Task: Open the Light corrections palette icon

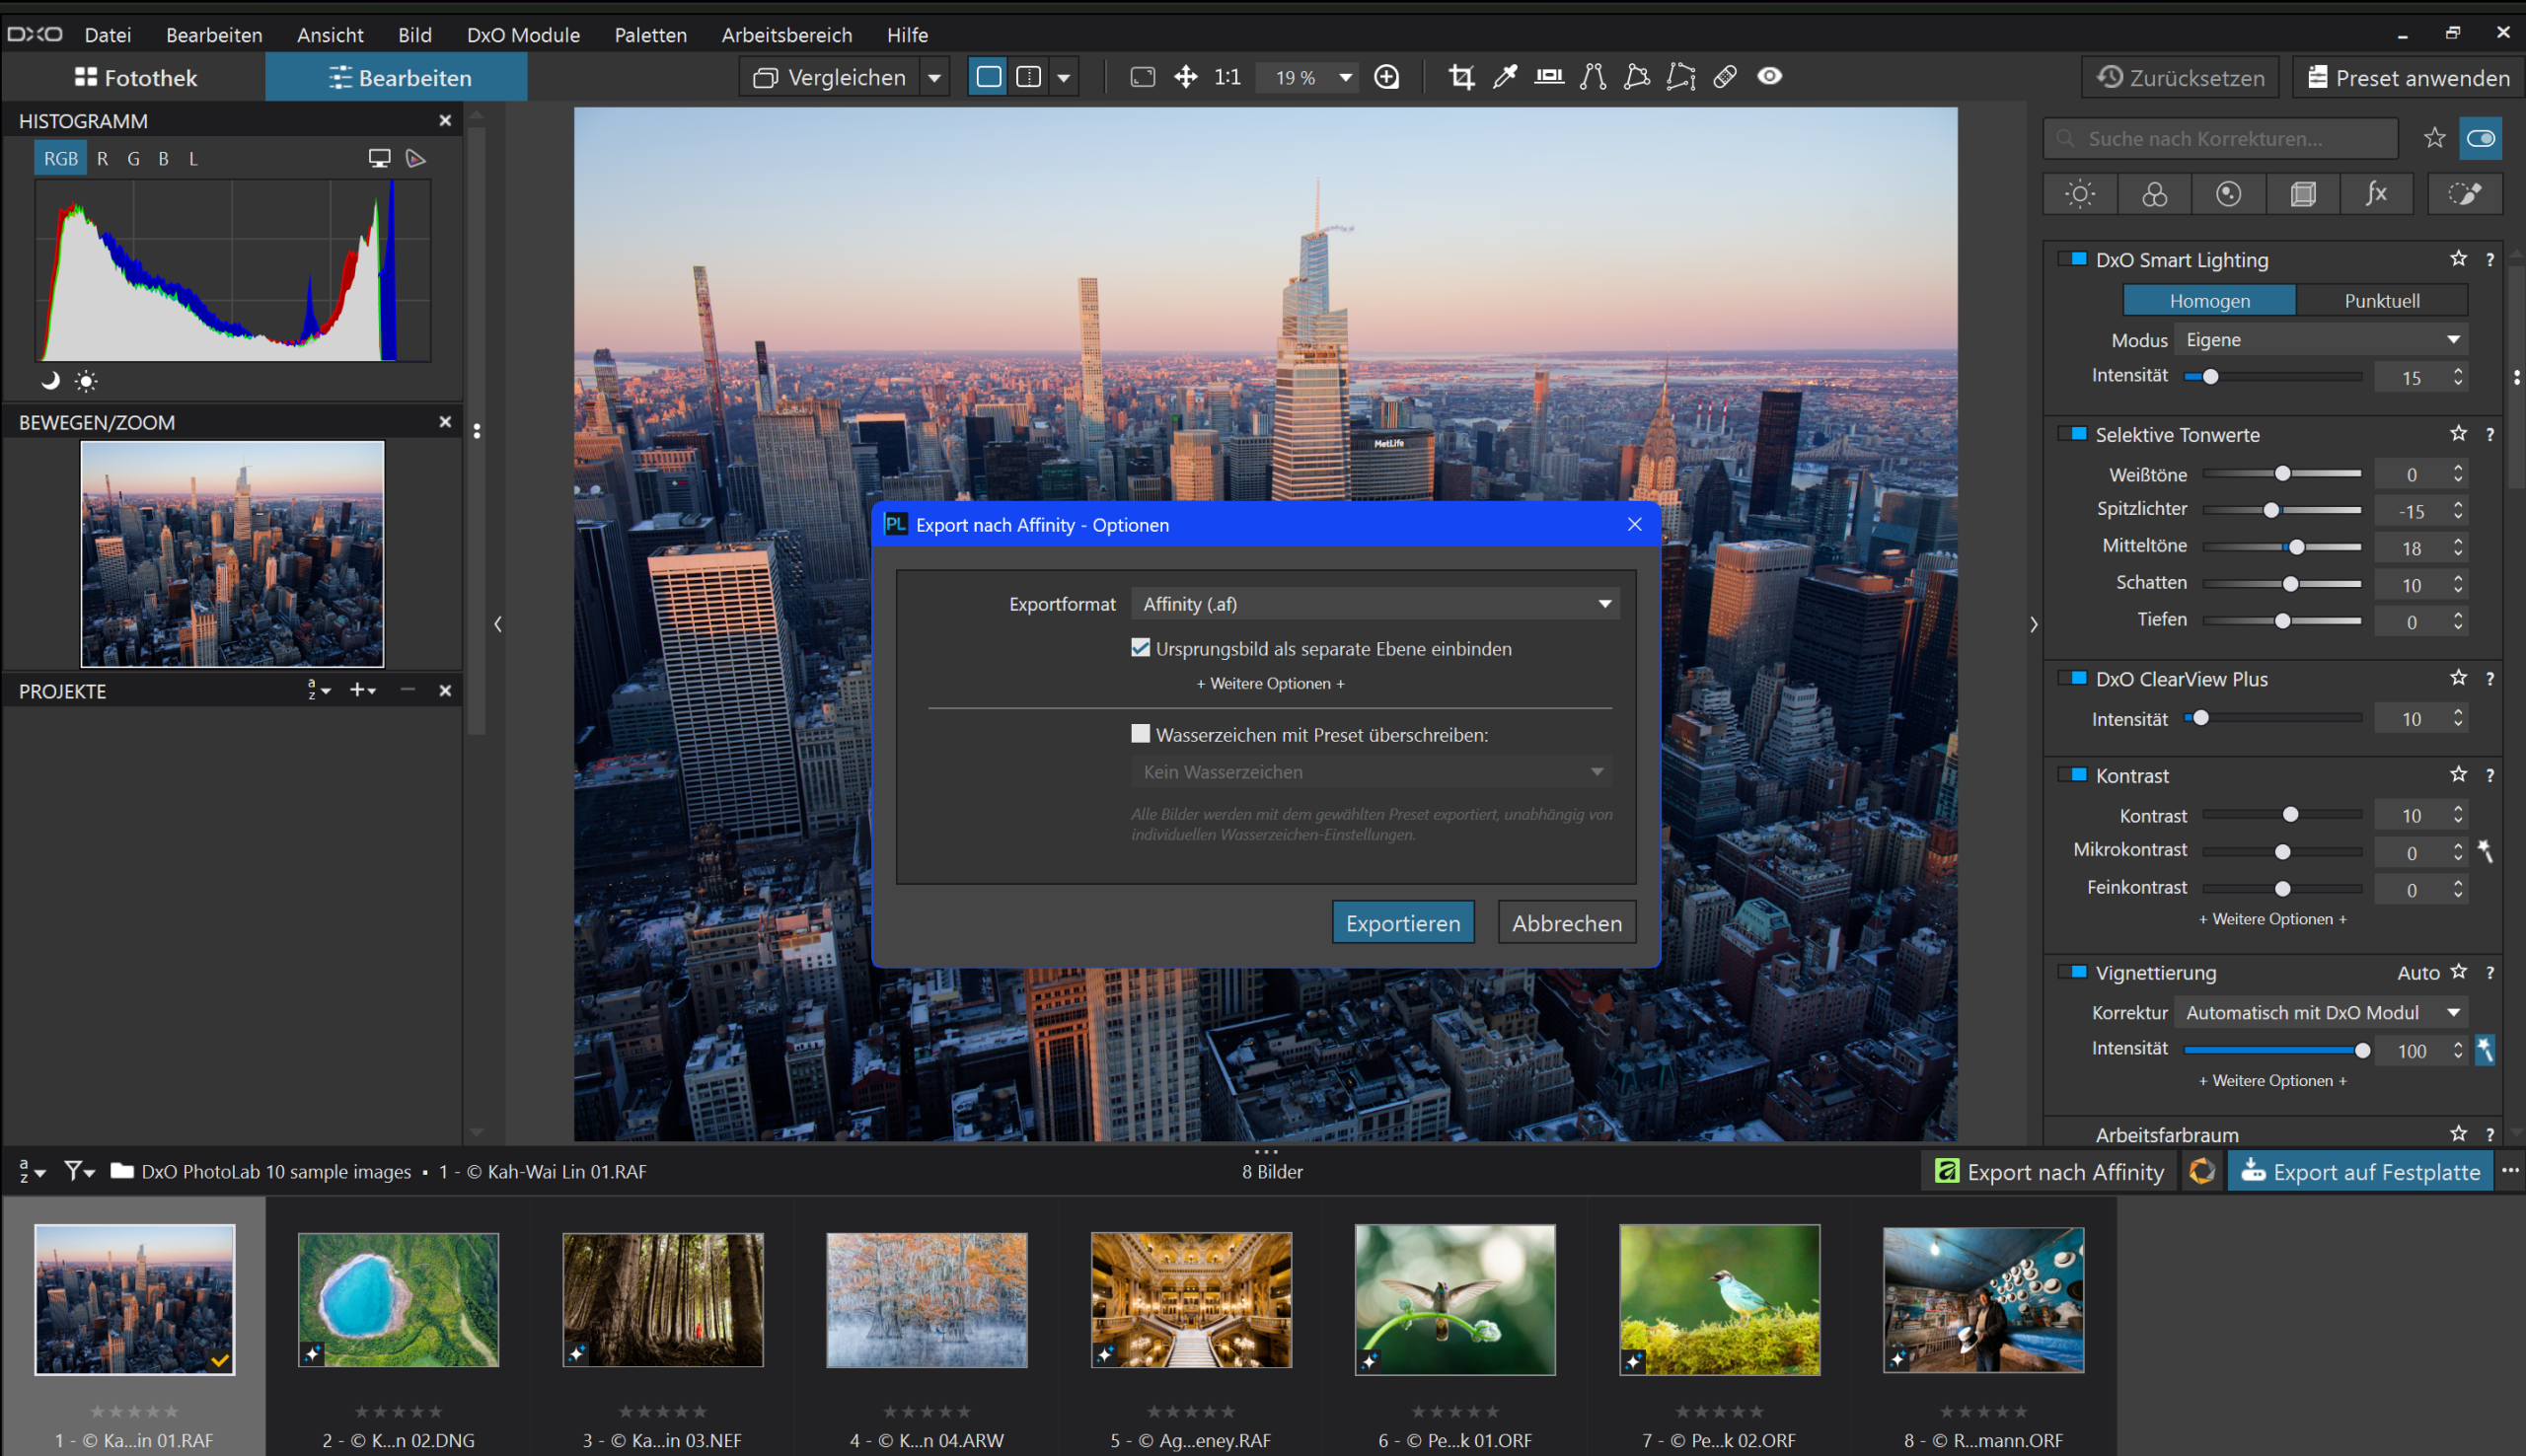Action: click(x=2080, y=194)
